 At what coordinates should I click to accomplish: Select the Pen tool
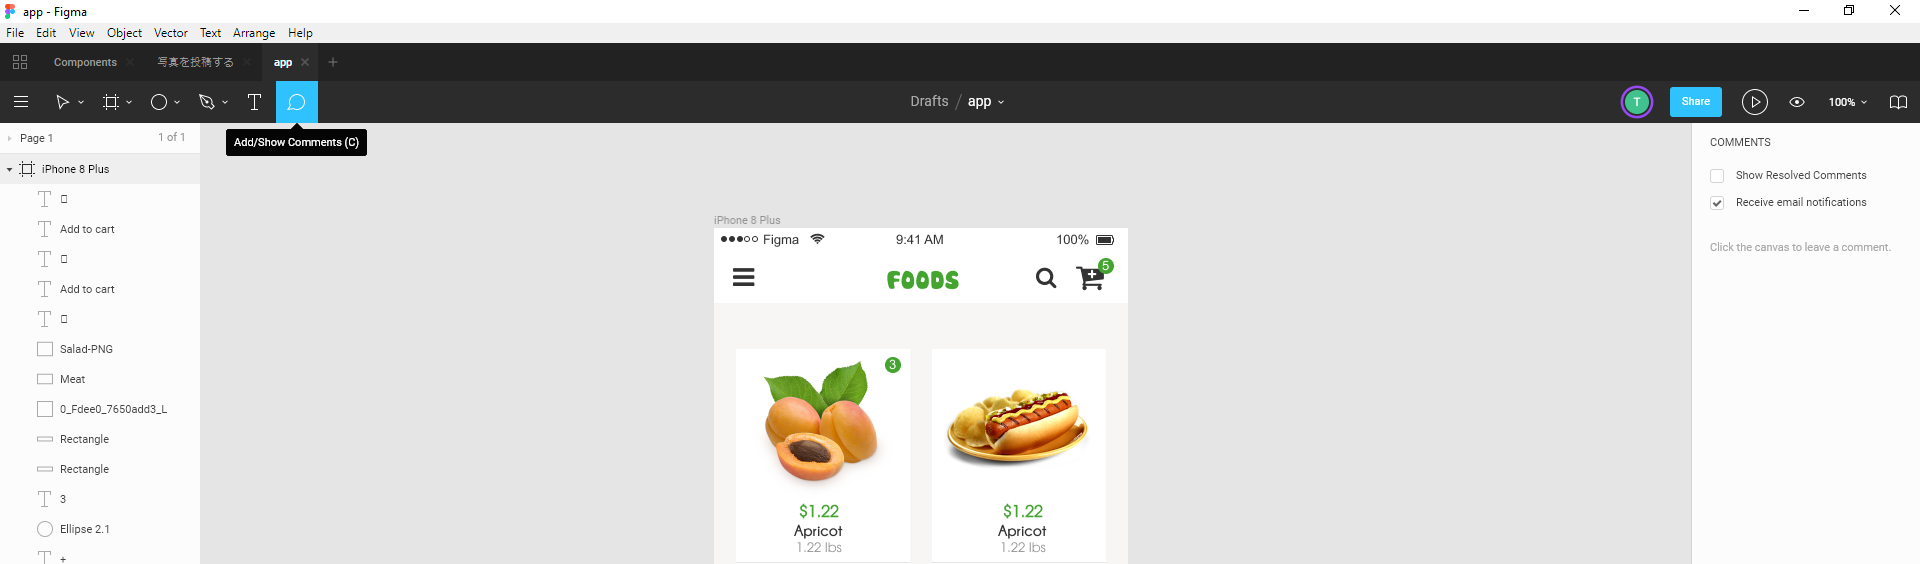click(206, 102)
